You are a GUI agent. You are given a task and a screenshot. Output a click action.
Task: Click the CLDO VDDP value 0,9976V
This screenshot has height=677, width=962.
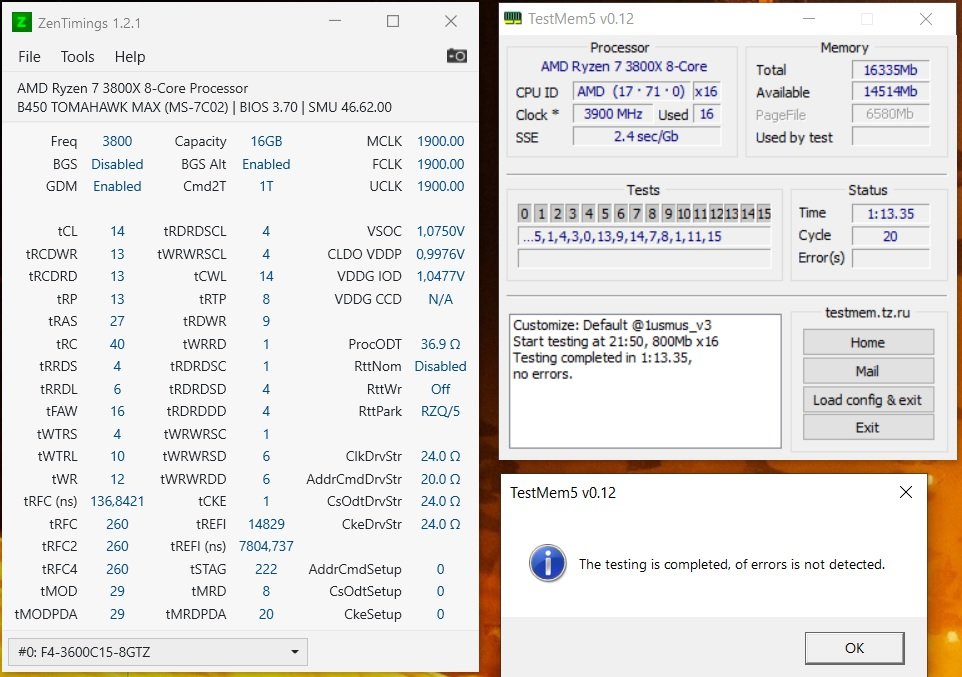pos(441,254)
